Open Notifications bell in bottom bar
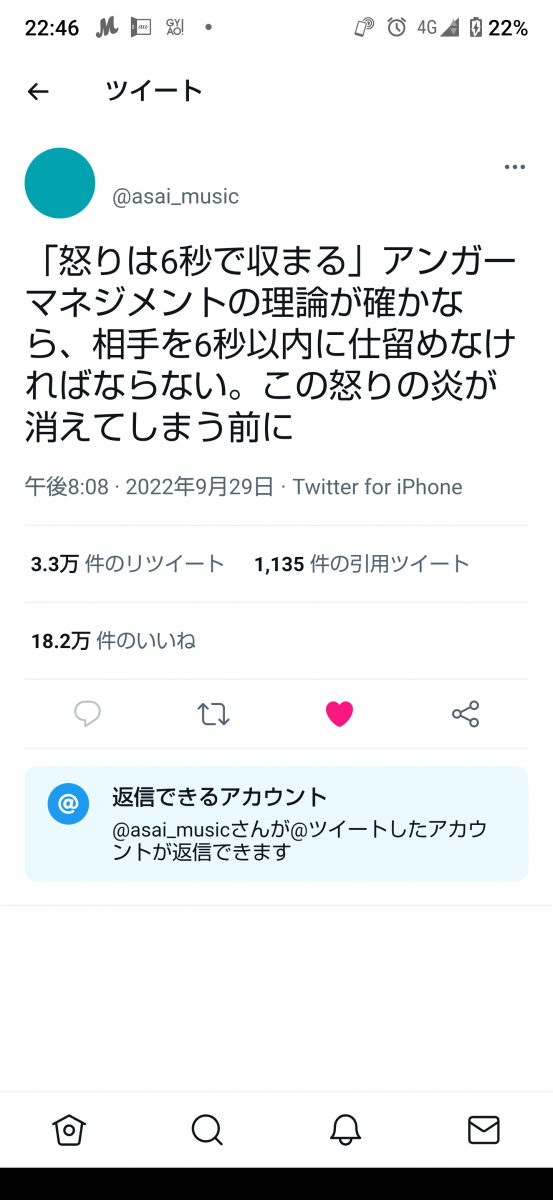Screen dimensions: 553x1200 pyautogui.click(x=345, y=1130)
